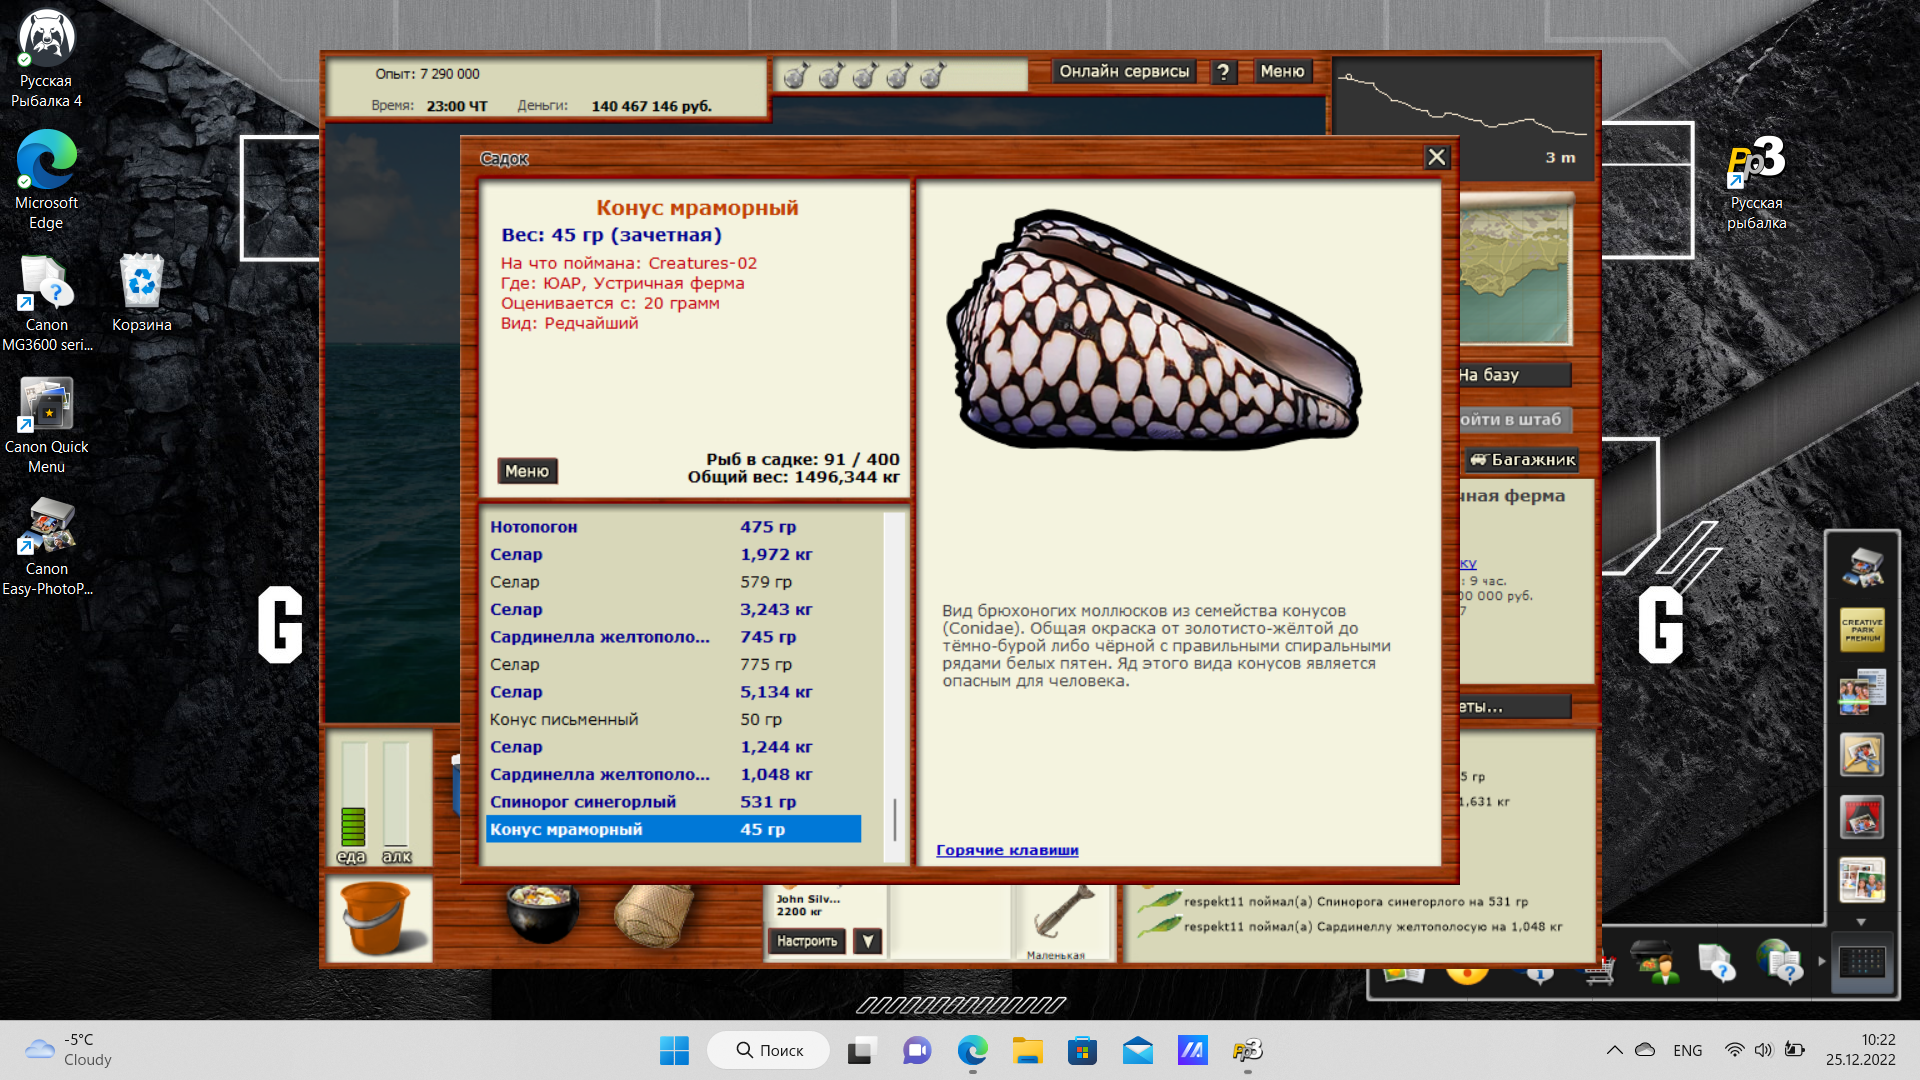This screenshot has height=1080, width=1920.
Task: Open the orange bucket icon
Action: tap(378, 919)
